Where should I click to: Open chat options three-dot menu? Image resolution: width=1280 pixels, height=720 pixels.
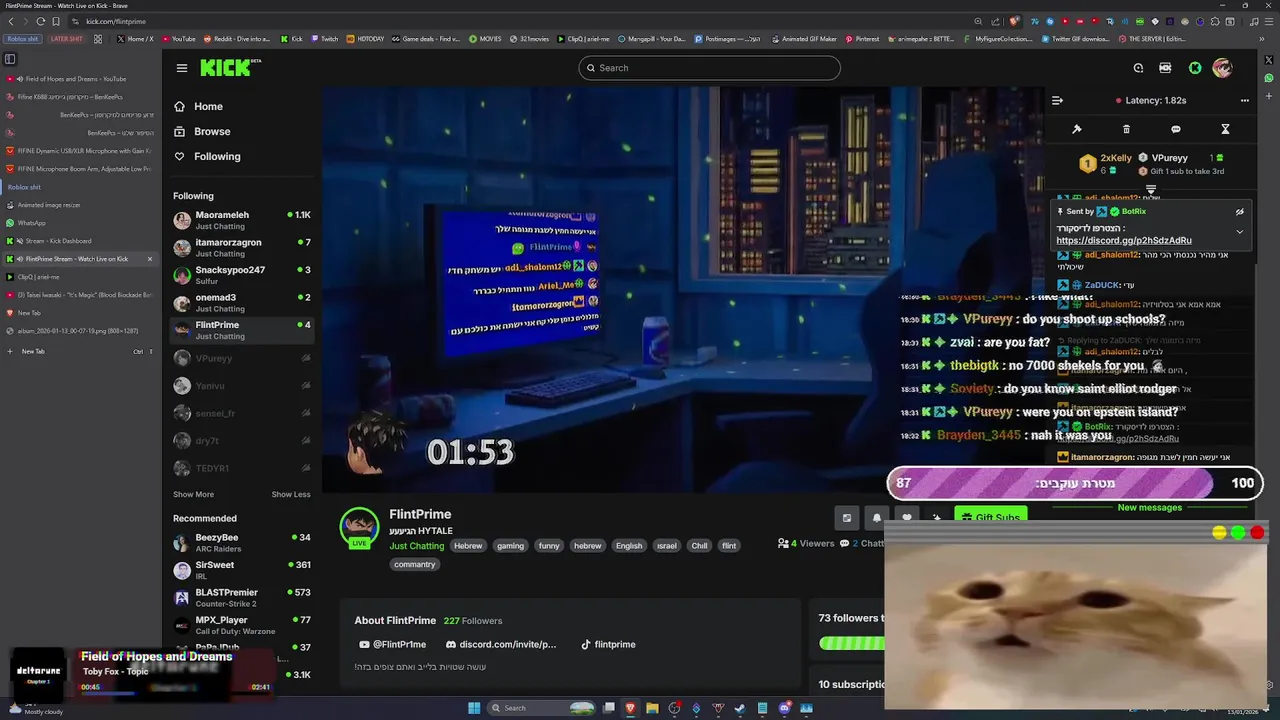1245,100
